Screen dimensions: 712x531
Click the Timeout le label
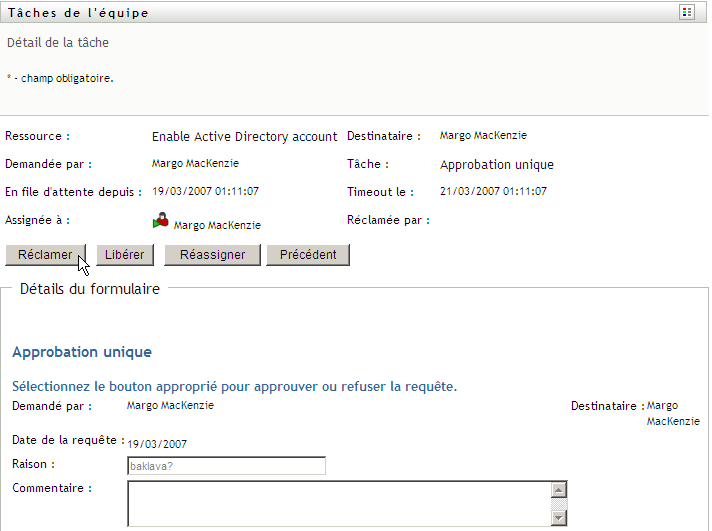tap(381, 192)
